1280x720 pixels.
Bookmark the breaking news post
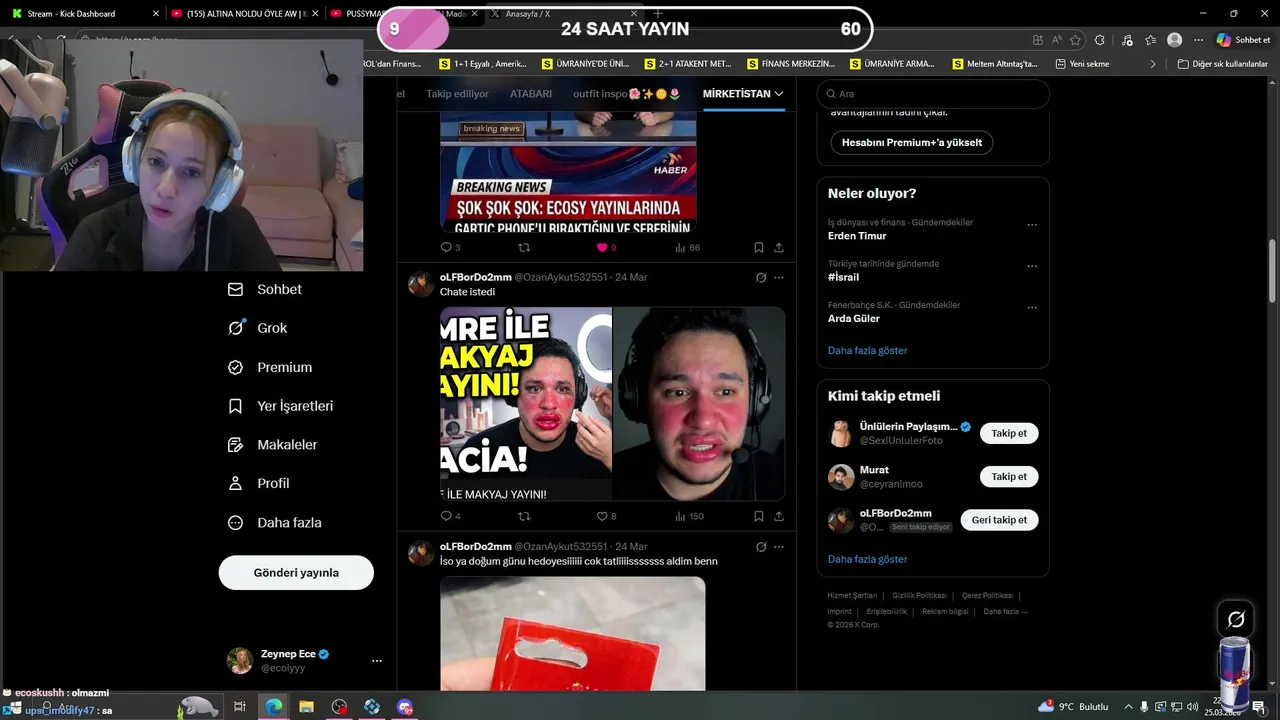(759, 247)
